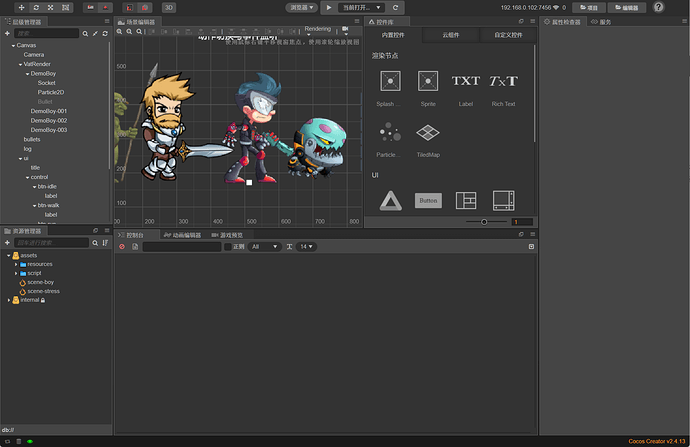This screenshot has height=447, width=690.
Task: Open console log file icon
Action: pos(135,247)
